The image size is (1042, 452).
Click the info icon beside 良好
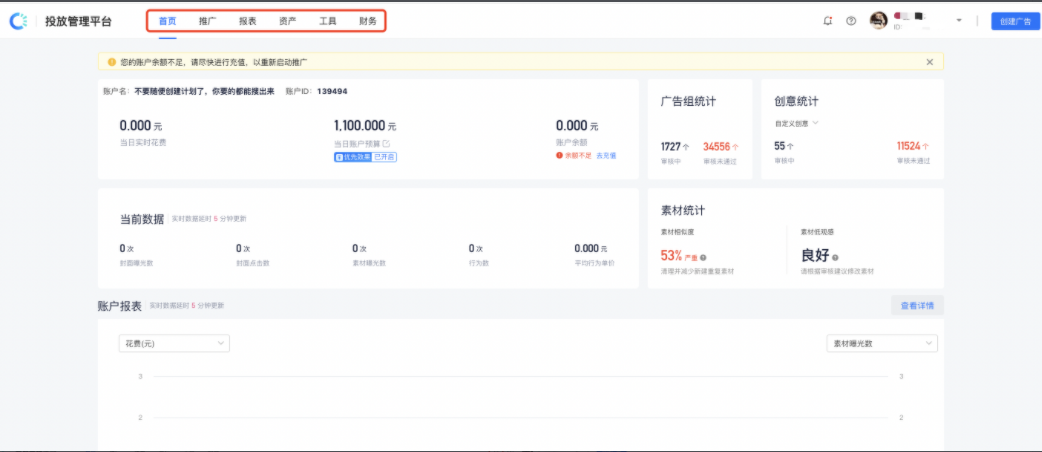(x=835, y=257)
